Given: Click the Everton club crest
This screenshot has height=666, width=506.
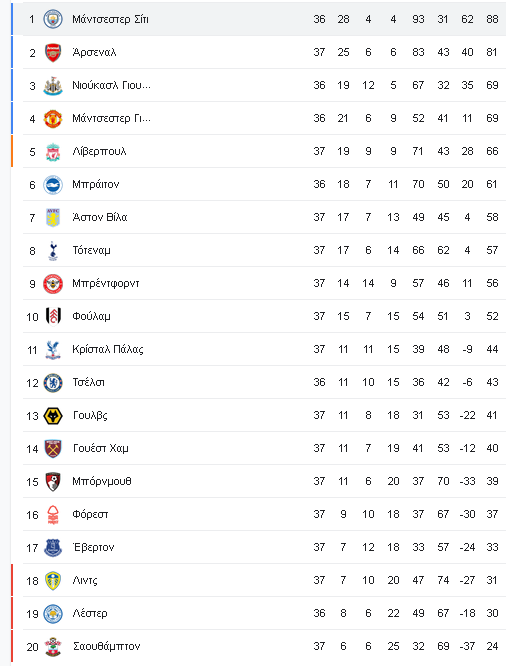Looking at the screenshot, I should click(53, 547).
